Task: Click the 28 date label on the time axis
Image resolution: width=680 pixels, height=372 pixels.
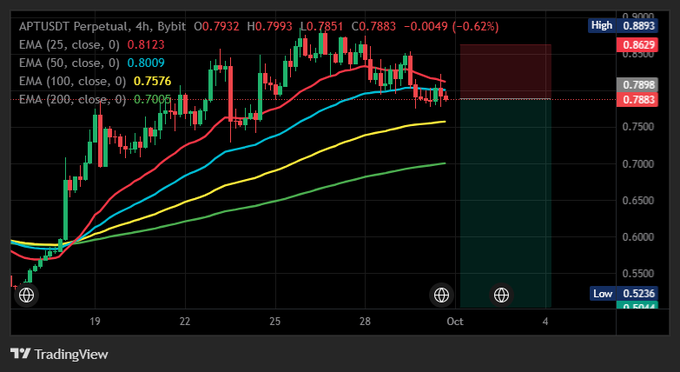Action: [x=365, y=321]
